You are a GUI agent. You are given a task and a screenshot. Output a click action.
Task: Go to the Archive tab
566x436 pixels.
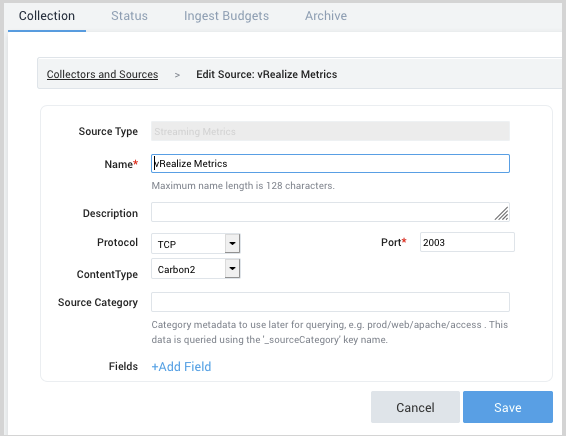tap(326, 16)
